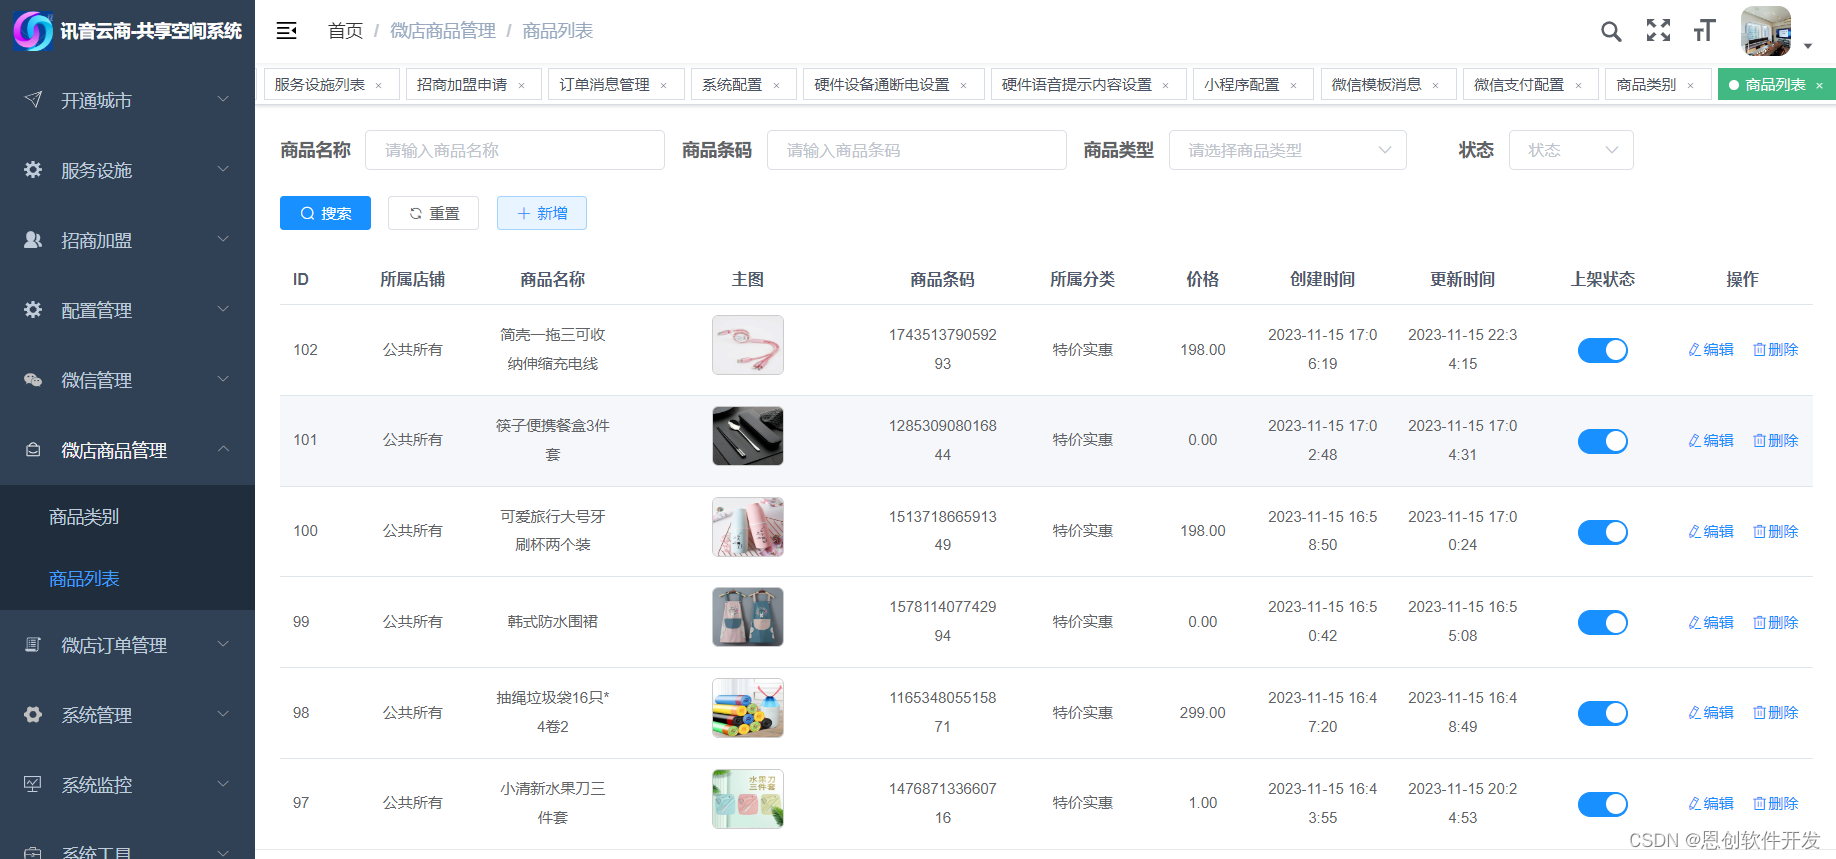Click the 系统管理 gear icon
This screenshot has height=859, width=1836.
(33, 715)
